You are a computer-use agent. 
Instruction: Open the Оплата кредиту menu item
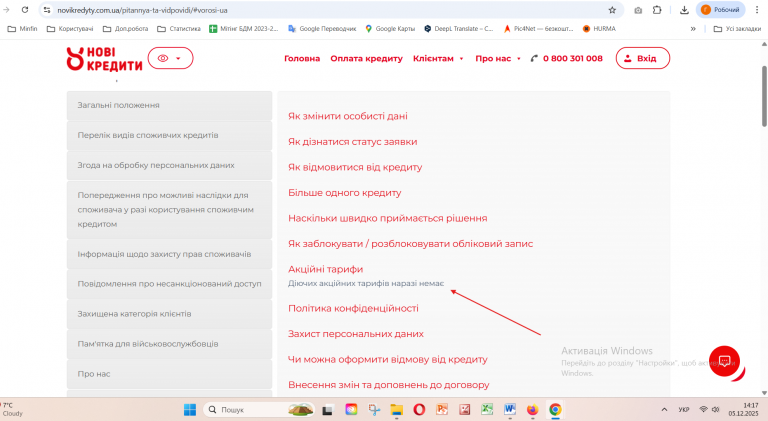366,58
